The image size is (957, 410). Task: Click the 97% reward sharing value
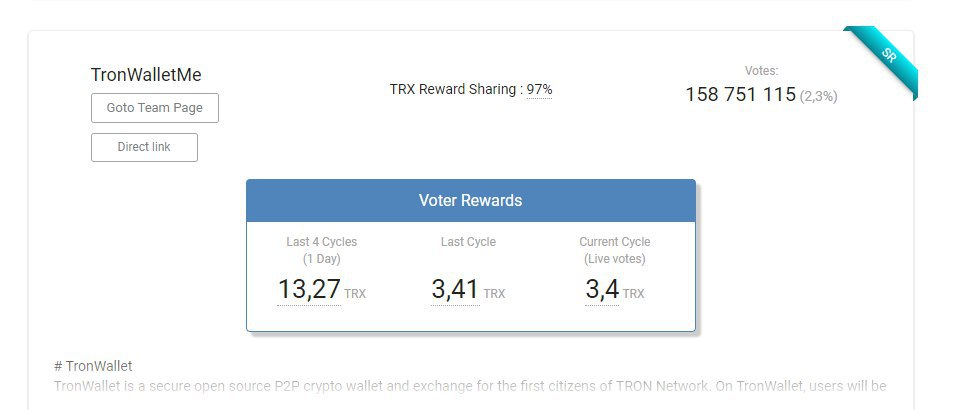[x=540, y=90]
